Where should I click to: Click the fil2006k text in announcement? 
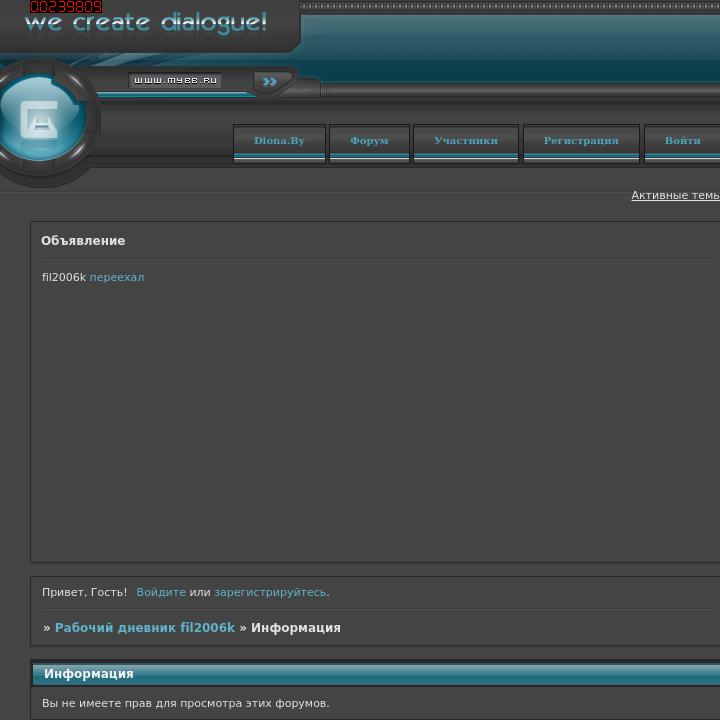(64, 277)
